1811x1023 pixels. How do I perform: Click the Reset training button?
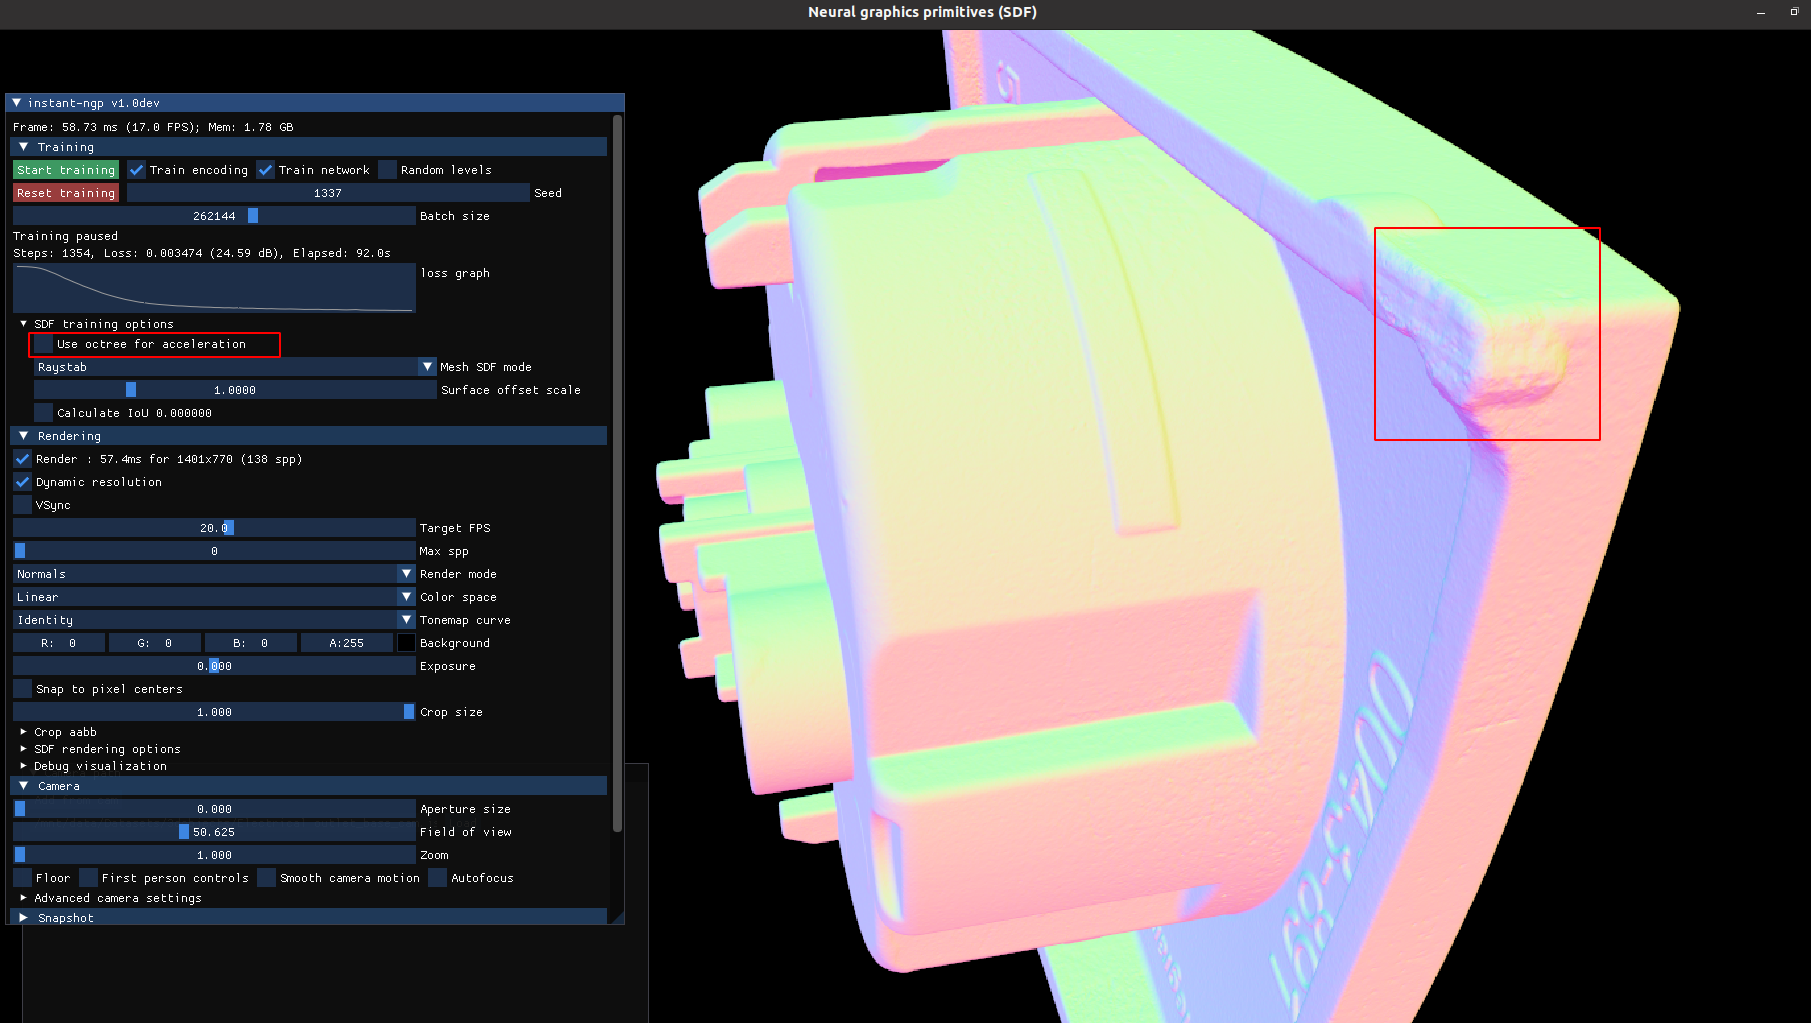(x=65, y=192)
